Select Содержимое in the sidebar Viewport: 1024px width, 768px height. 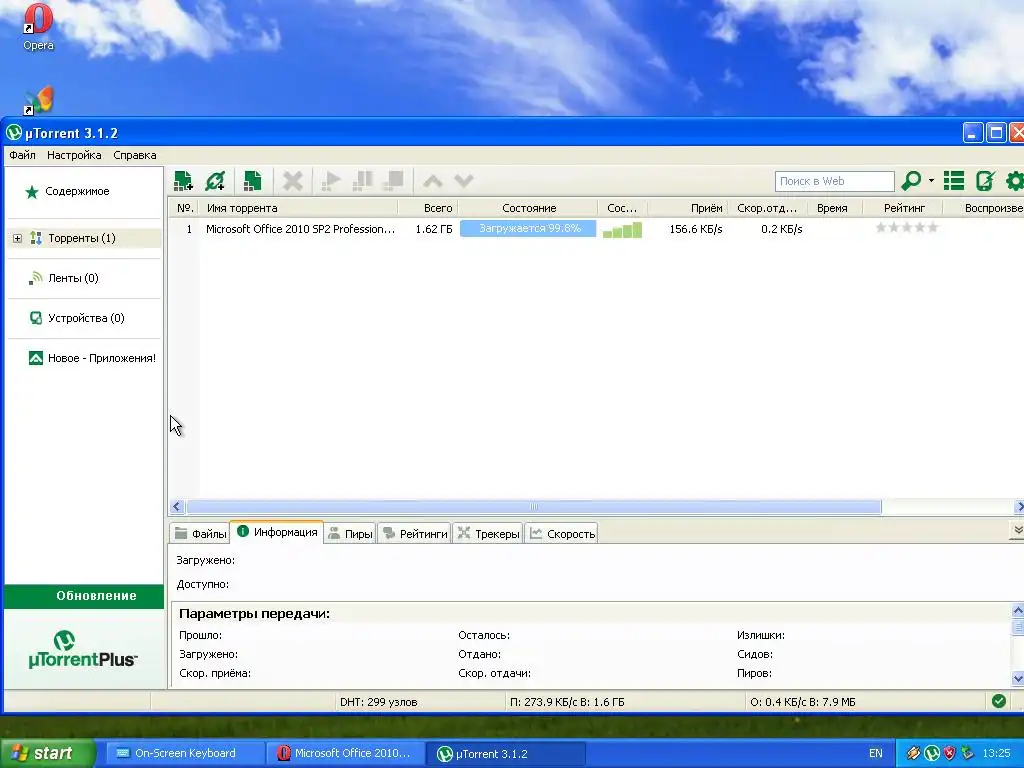tap(77, 191)
